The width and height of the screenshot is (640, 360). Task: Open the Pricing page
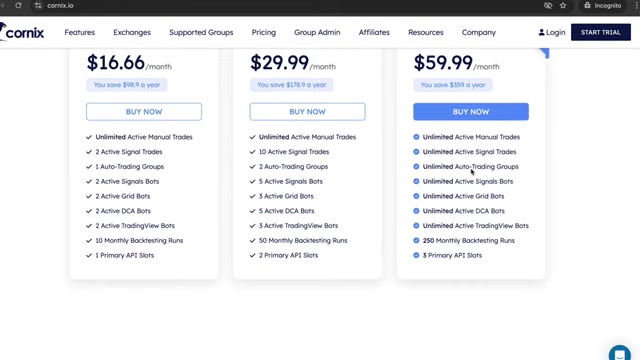[x=264, y=32]
